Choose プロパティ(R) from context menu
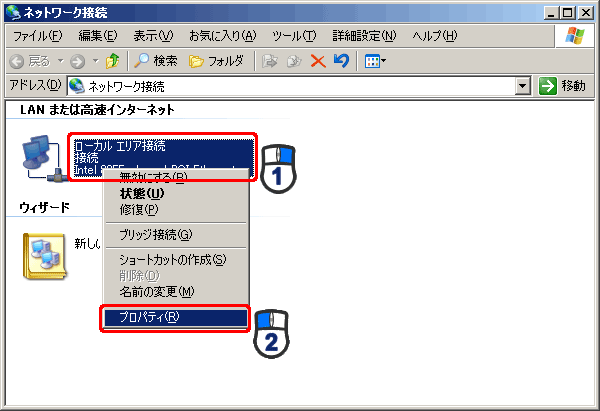 click(x=176, y=317)
